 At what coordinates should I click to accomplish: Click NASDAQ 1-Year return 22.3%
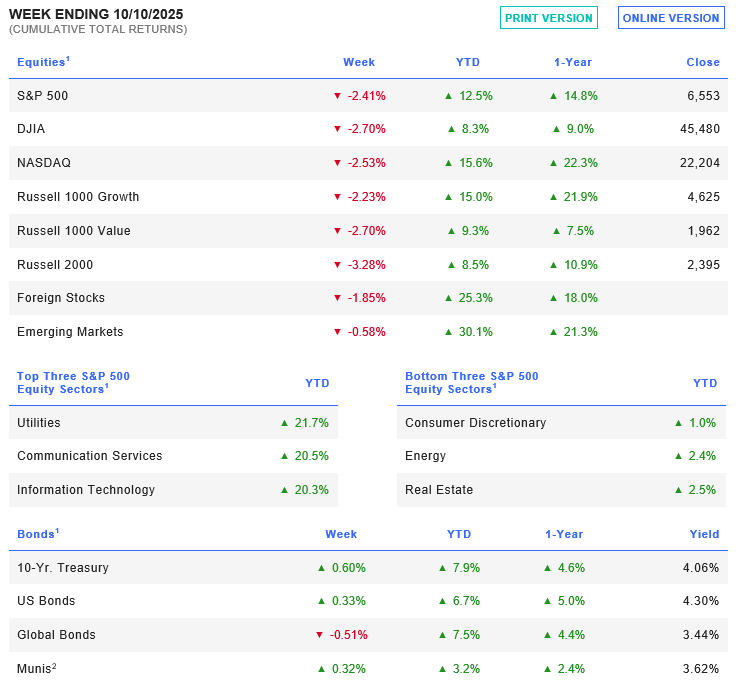pyautogui.click(x=580, y=163)
